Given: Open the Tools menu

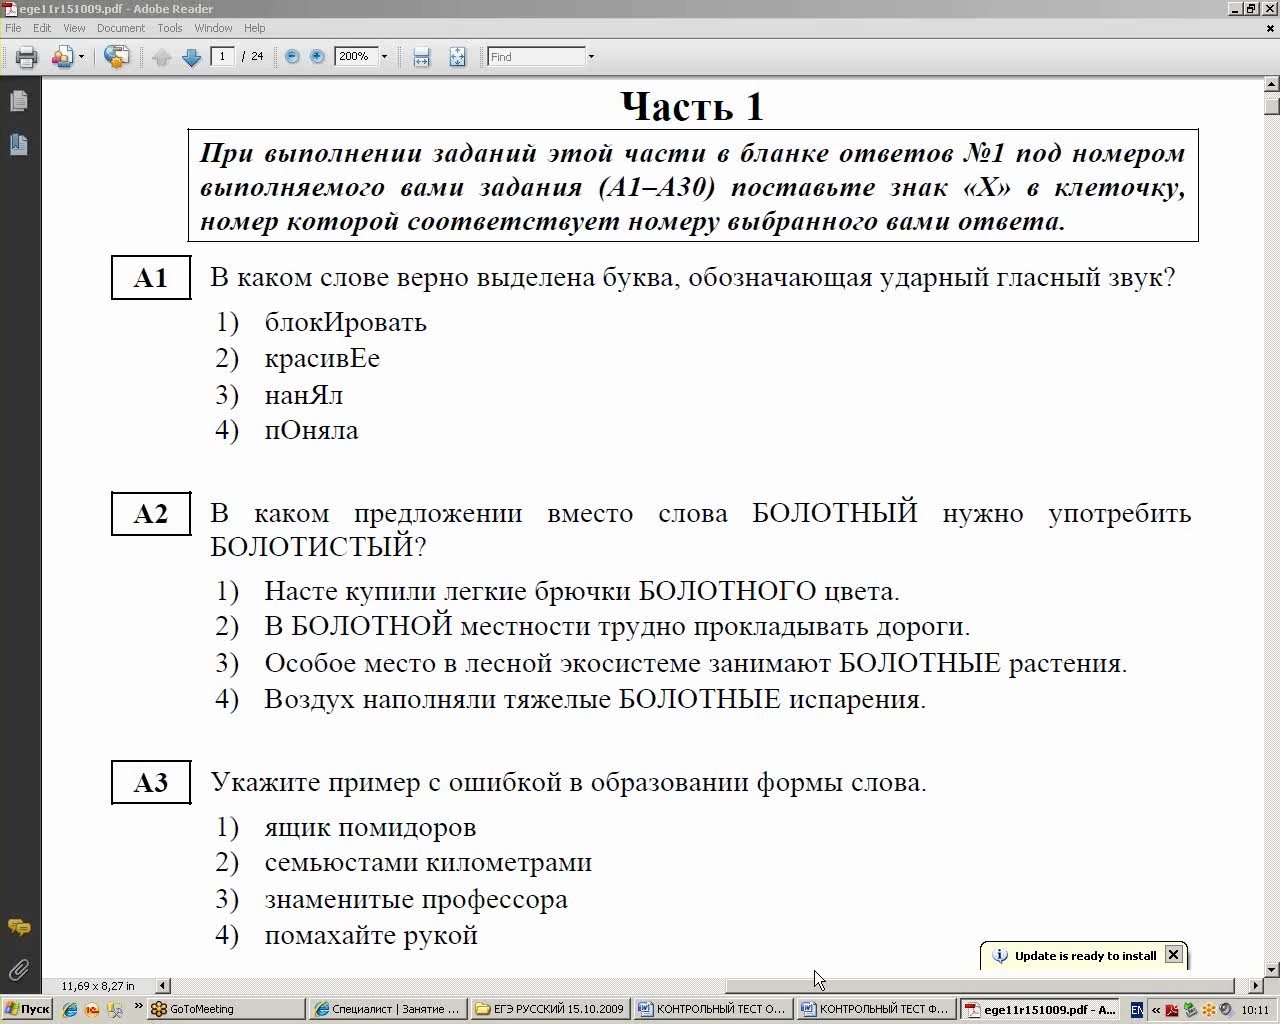Looking at the screenshot, I should [170, 28].
